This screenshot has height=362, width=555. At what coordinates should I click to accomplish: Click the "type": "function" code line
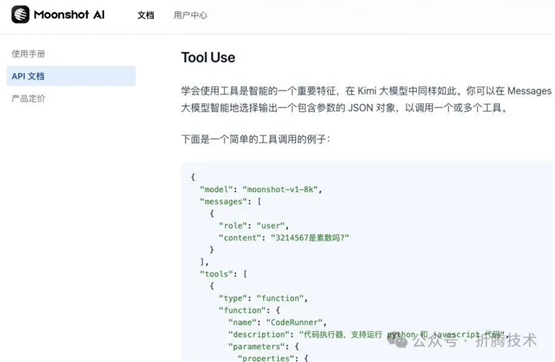(263, 298)
